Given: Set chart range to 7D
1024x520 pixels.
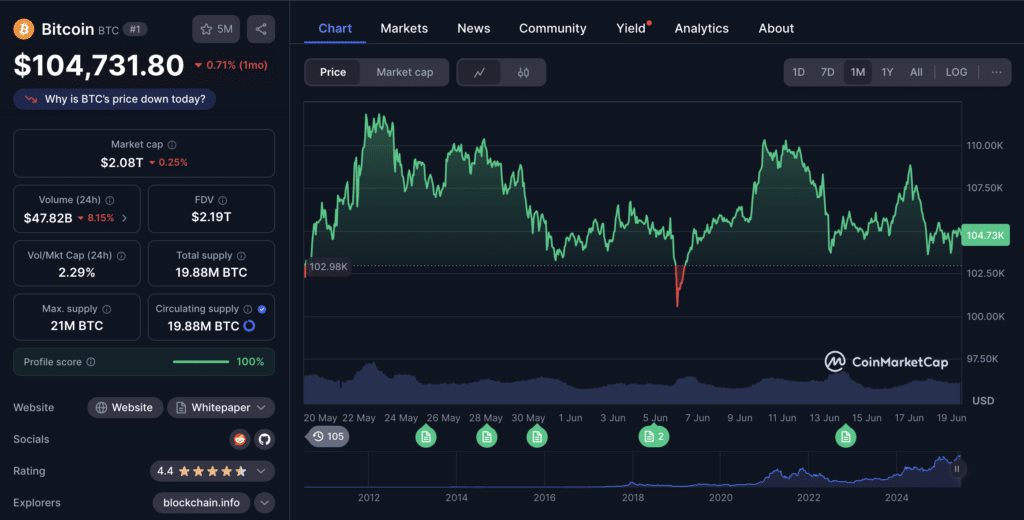Looking at the screenshot, I should (x=827, y=73).
